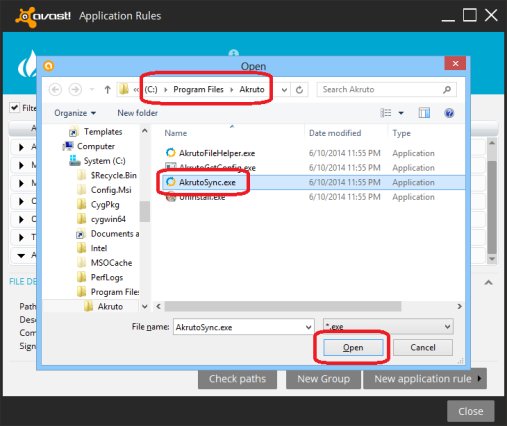Click the AkrutoSync.exe file icon
The height and width of the screenshot is (426, 507).
(171, 182)
